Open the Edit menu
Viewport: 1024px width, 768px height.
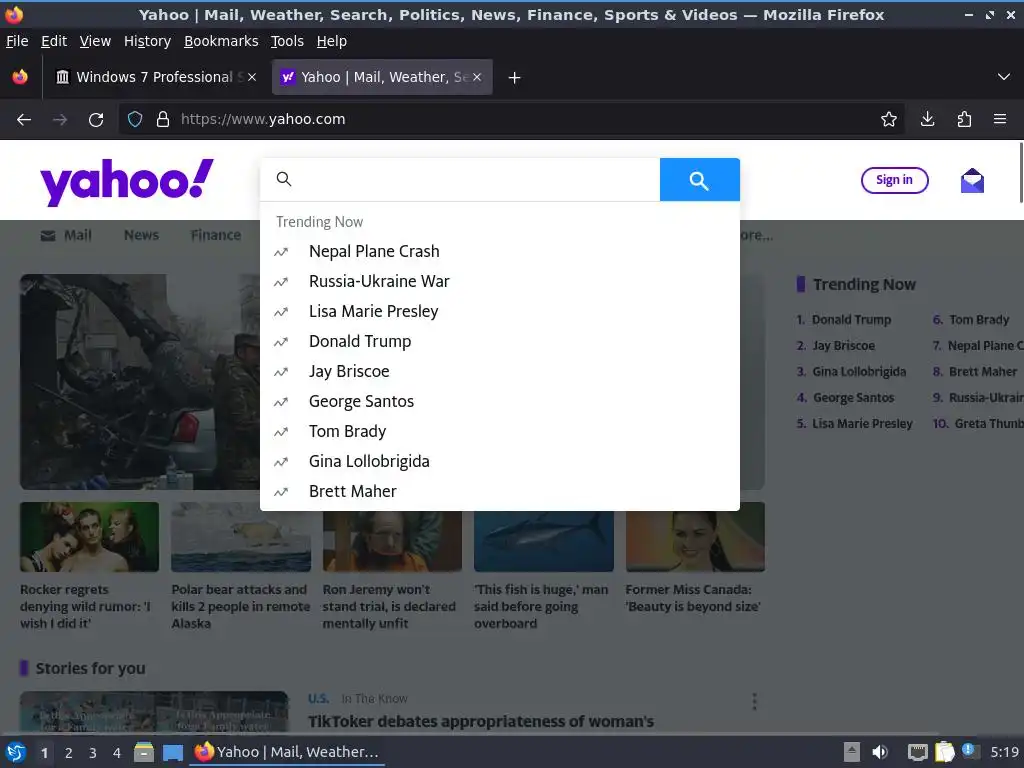[54, 41]
